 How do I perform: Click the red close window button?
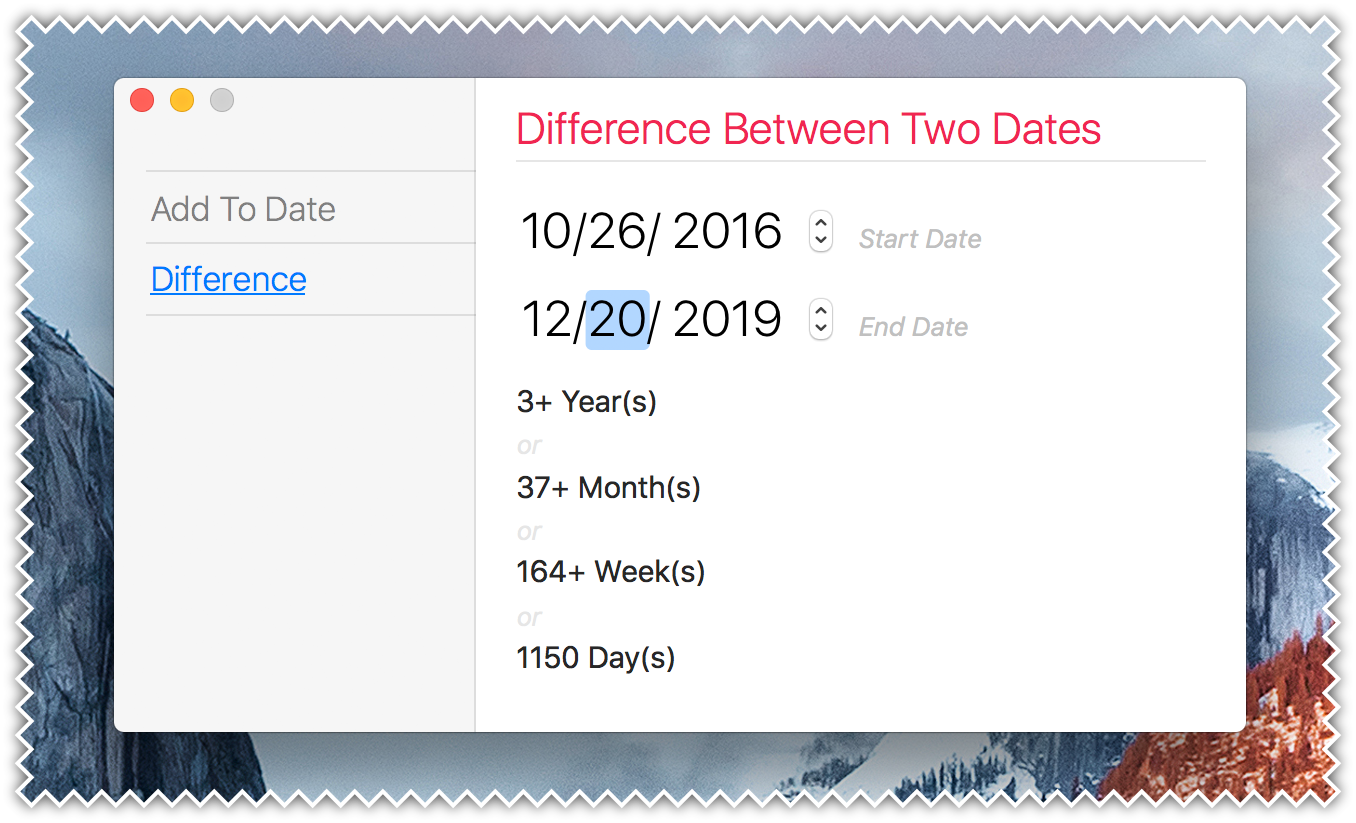[x=142, y=100]
